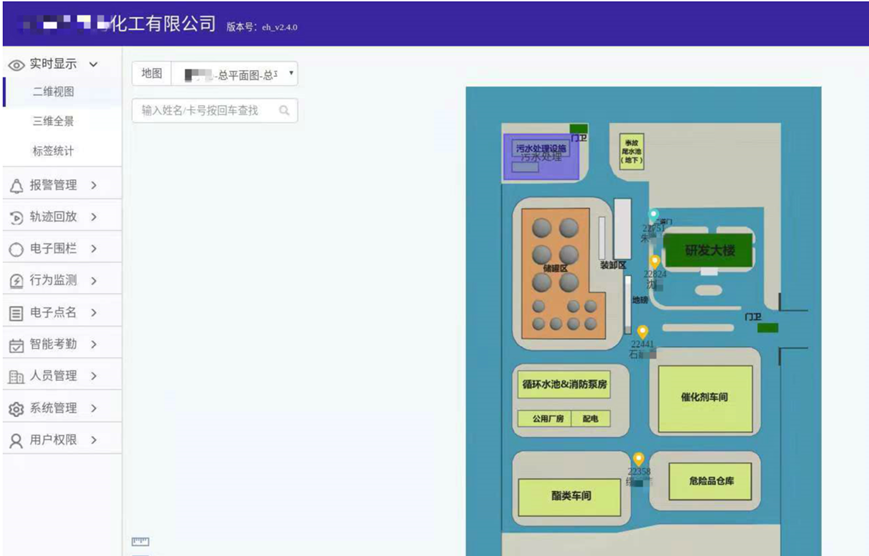The height and width of the screenshot is (556, 869).
Task: Click the building icon for 人员管理
Action: 16,376
